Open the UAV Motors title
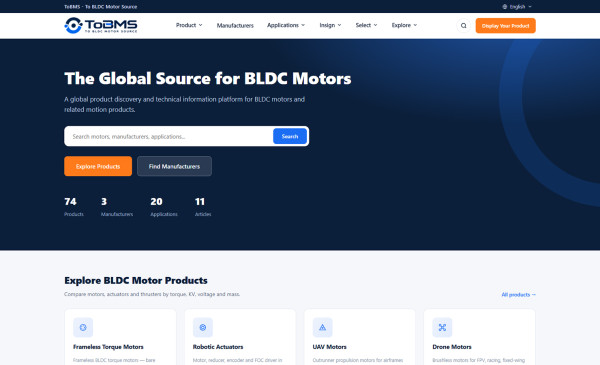 (x=329, y=347)
